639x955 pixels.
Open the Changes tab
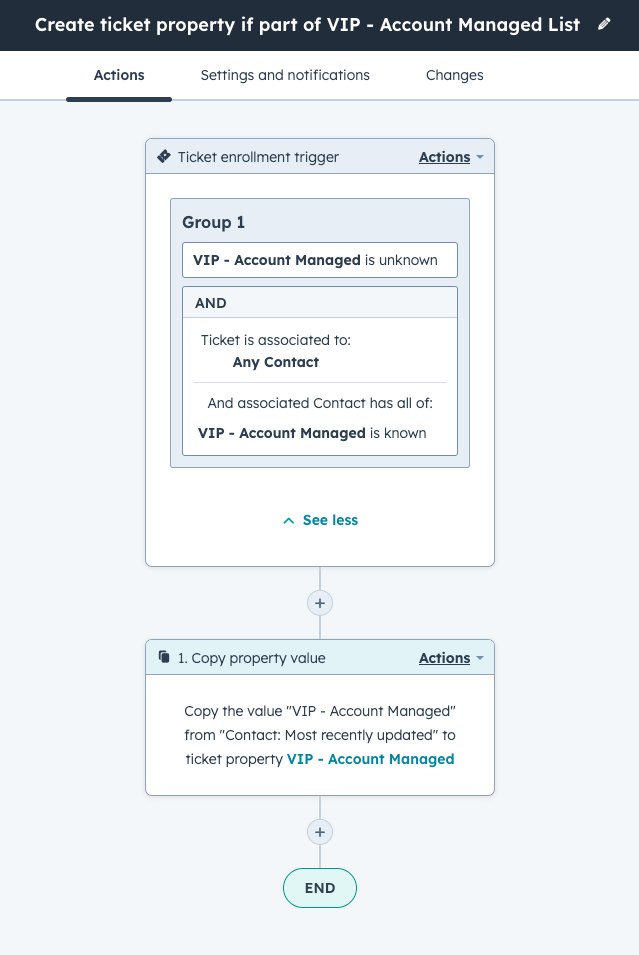(x=455, y=75)
